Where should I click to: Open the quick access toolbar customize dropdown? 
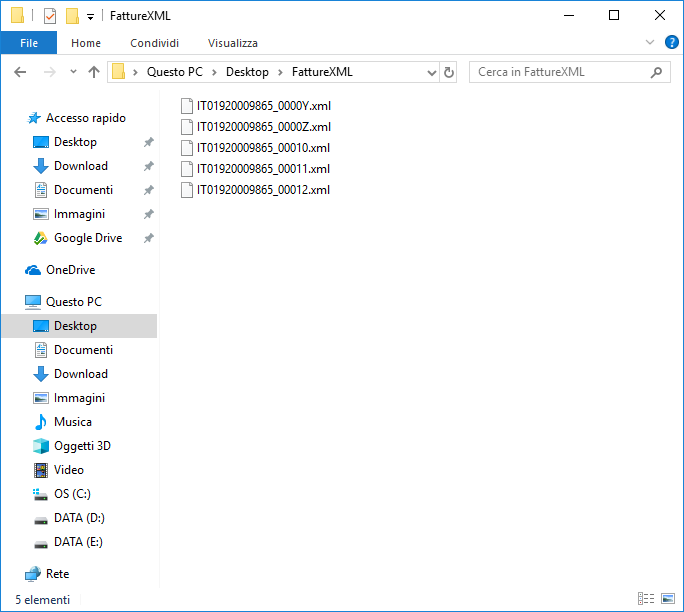pyautogui.click(x=90, y=17)
